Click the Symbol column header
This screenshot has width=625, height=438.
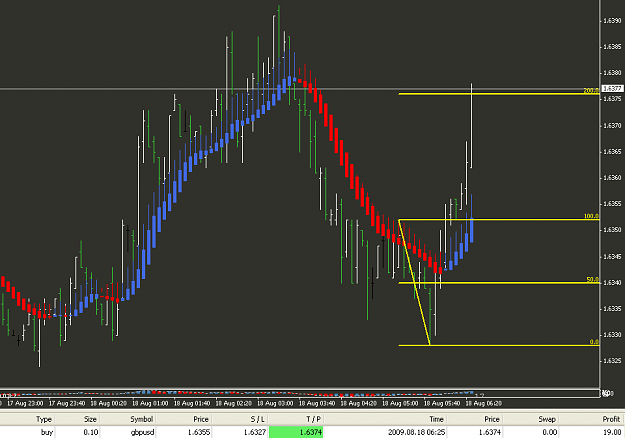click(x=142, y=419)
